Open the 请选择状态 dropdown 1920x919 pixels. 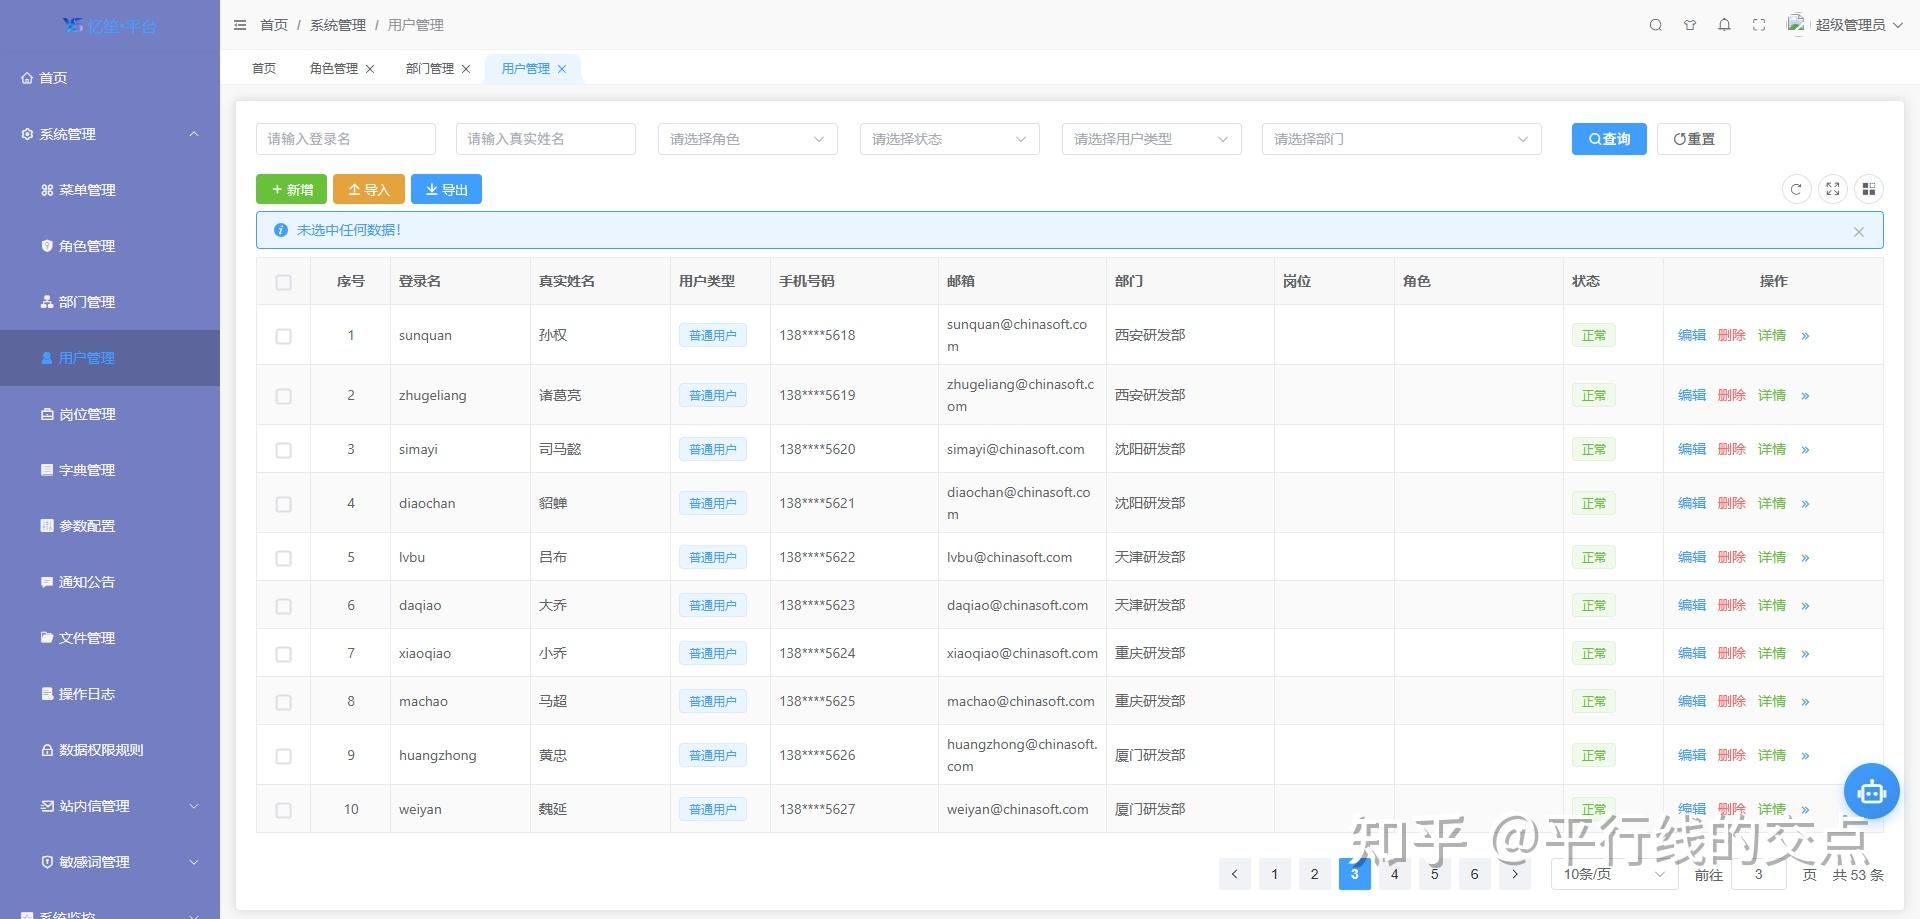(949, 139)
